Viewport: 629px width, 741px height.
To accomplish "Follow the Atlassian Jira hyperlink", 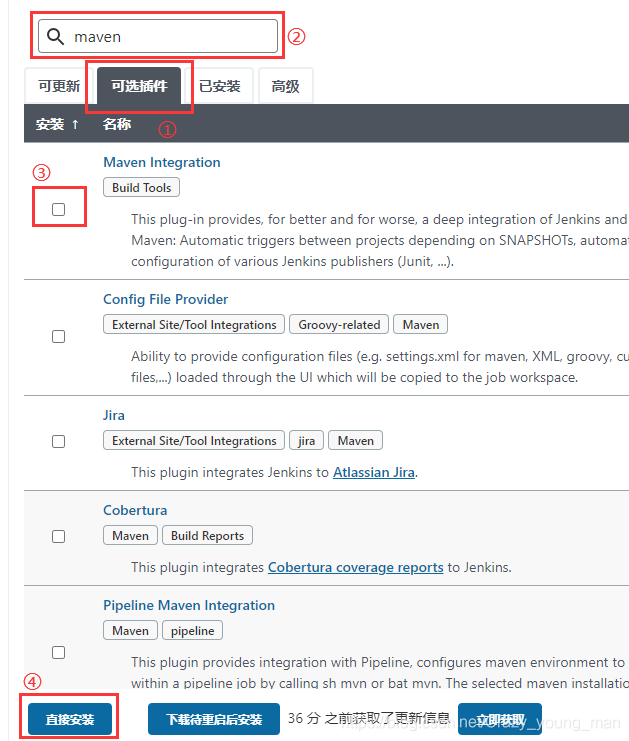I will [x=374, y=473].
